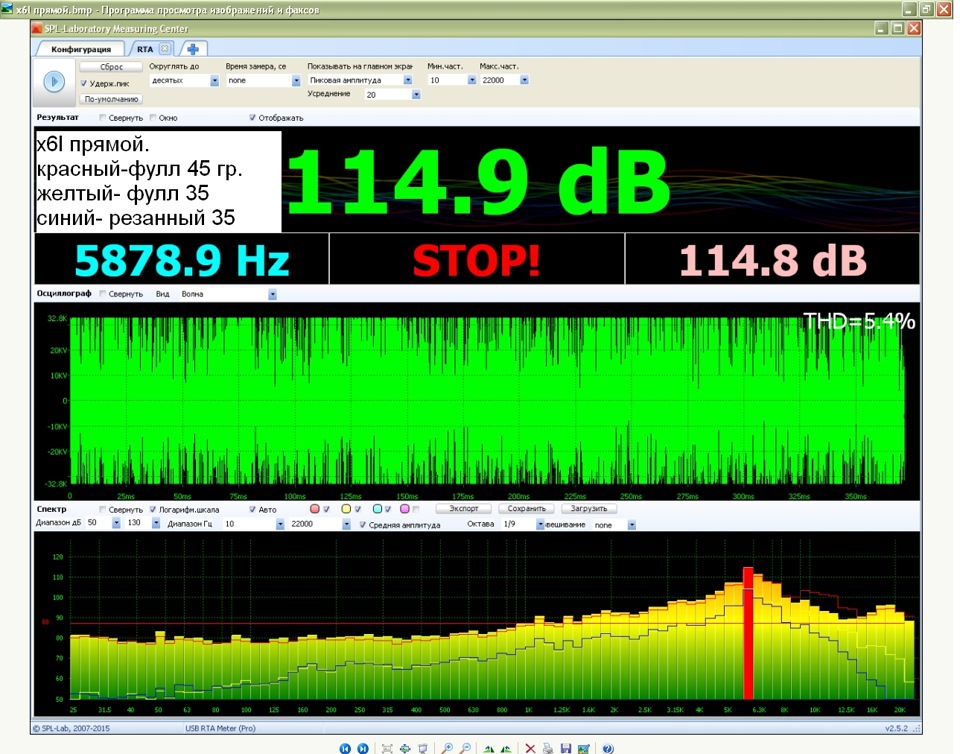Click the 114.8 dB pink readout
This screenshot has height=754, width=960.
773,259
